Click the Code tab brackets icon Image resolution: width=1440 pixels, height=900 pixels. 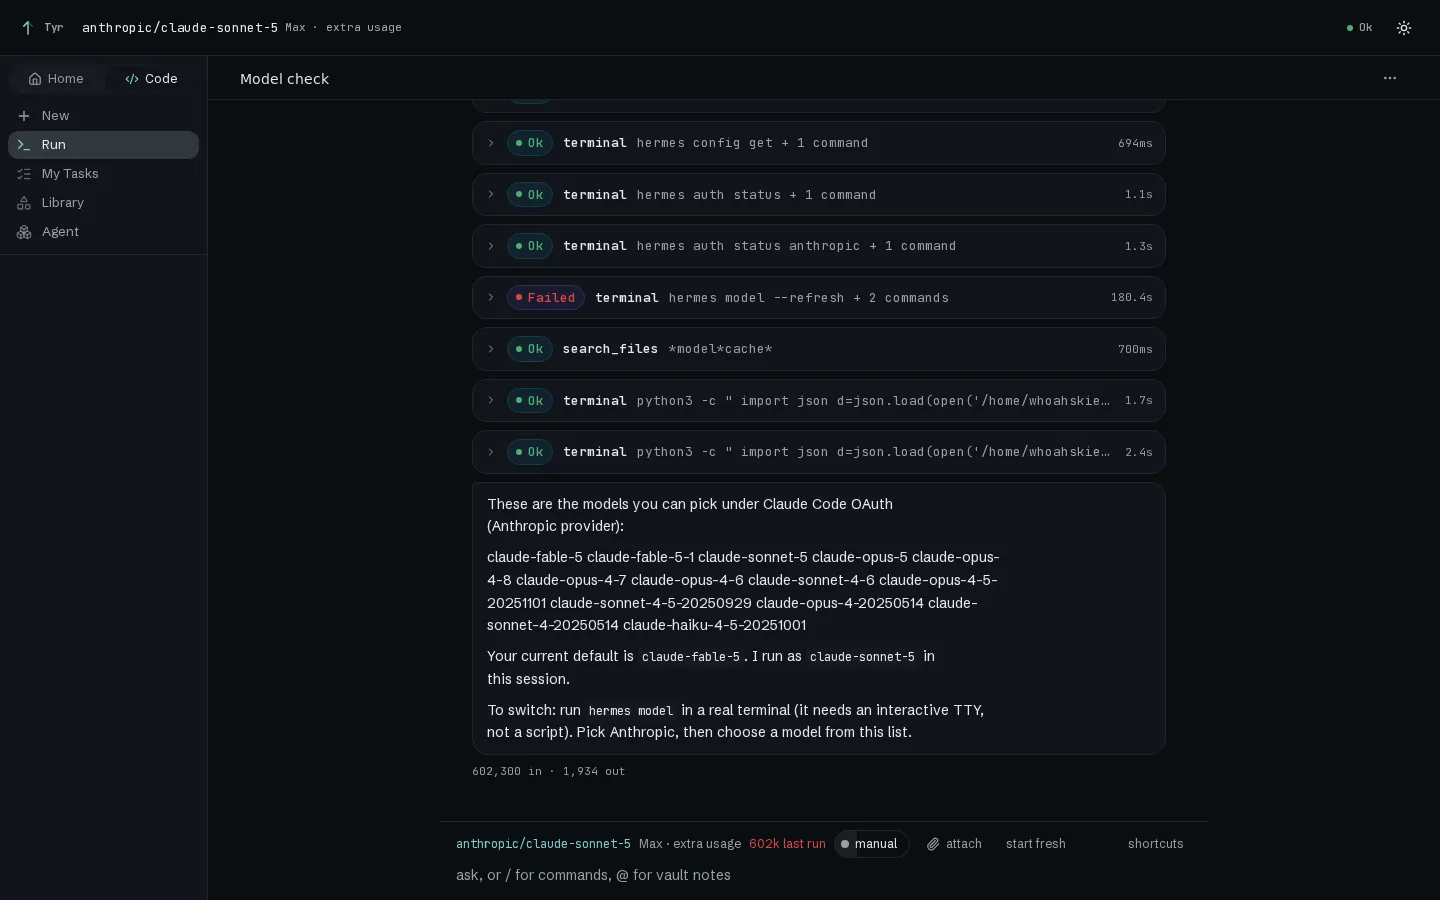point(132,79)
